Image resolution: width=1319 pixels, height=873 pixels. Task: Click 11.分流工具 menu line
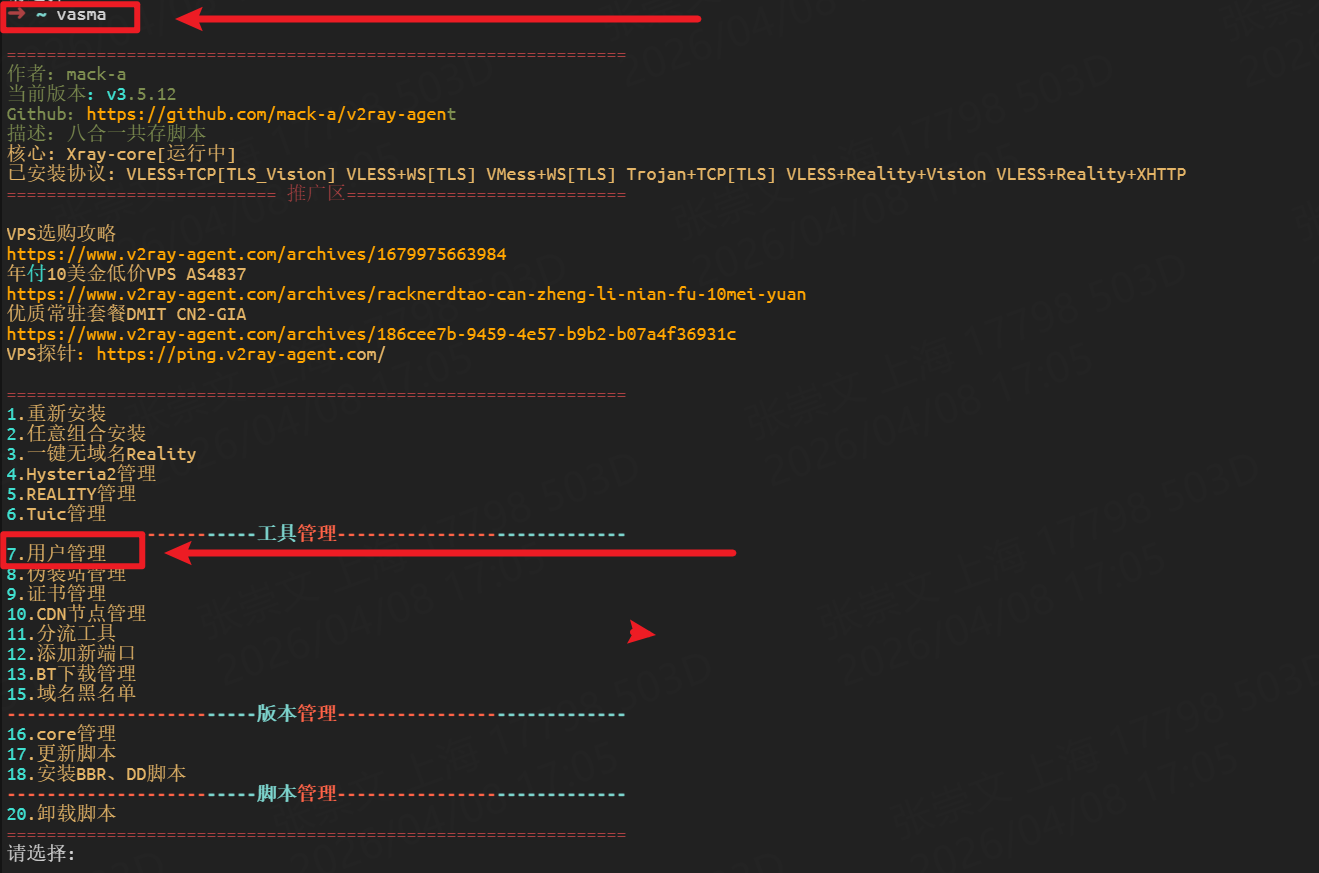(61, 633)
